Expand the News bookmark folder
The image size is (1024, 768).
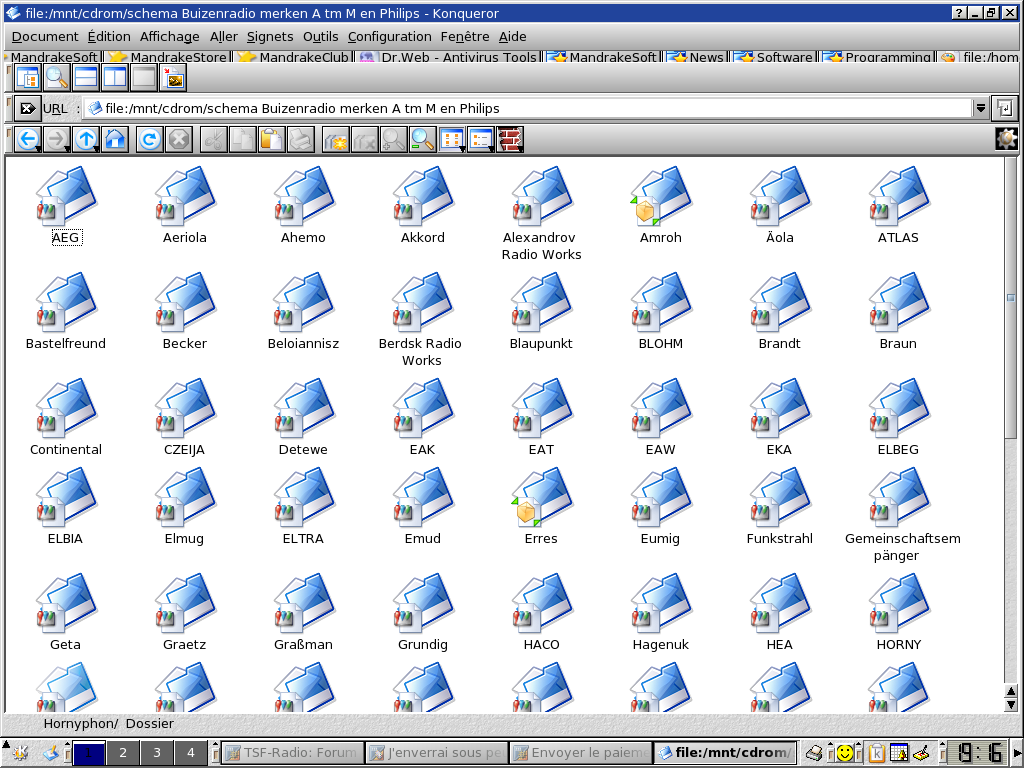tap(696, 57)
